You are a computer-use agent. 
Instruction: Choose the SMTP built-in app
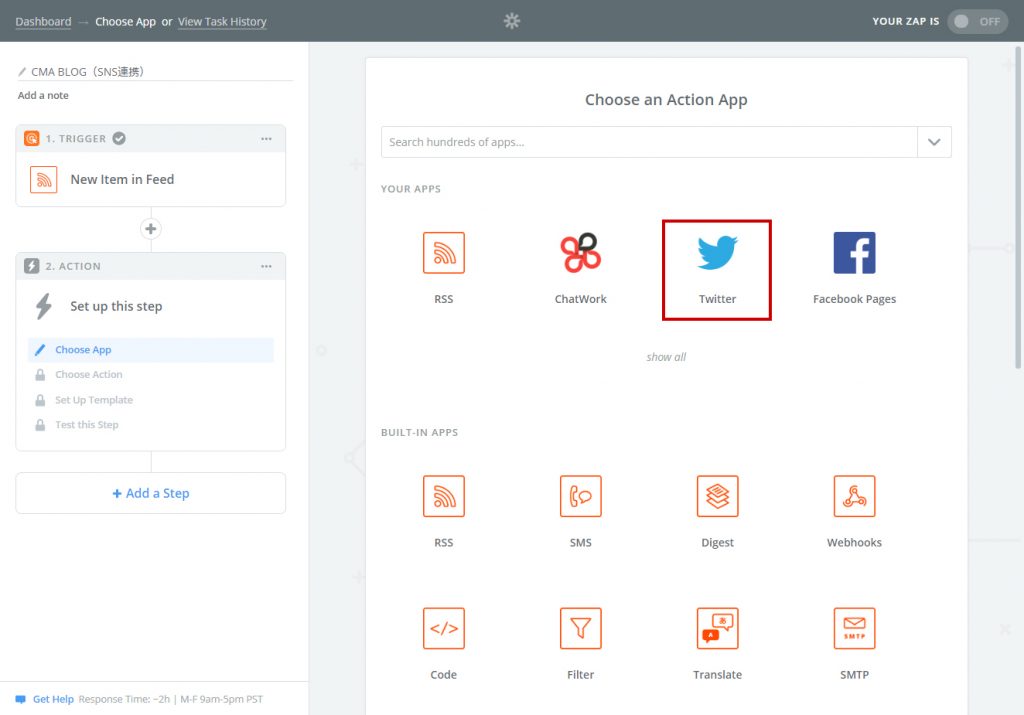[854, 628]
